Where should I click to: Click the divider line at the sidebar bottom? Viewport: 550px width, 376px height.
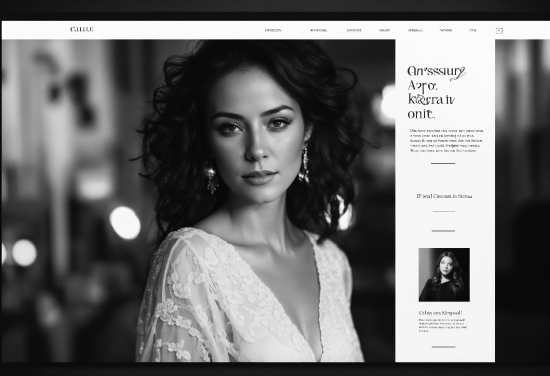443,347
